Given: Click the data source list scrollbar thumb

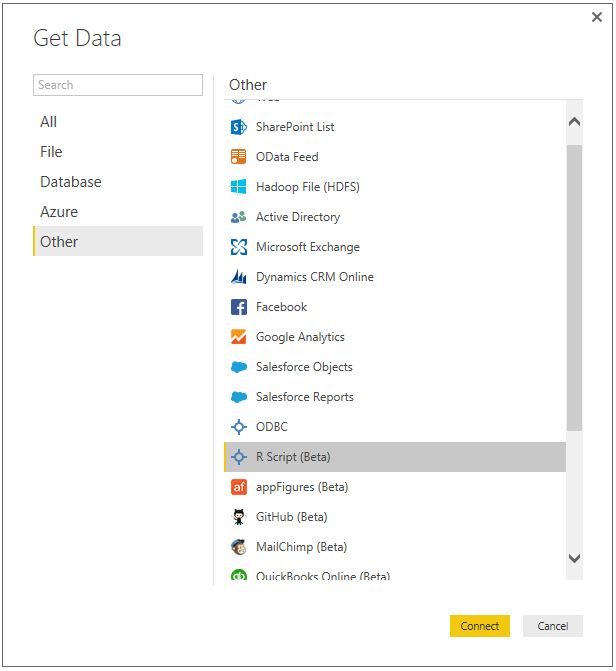Looking at the screenshot, I should coord(574,288).
